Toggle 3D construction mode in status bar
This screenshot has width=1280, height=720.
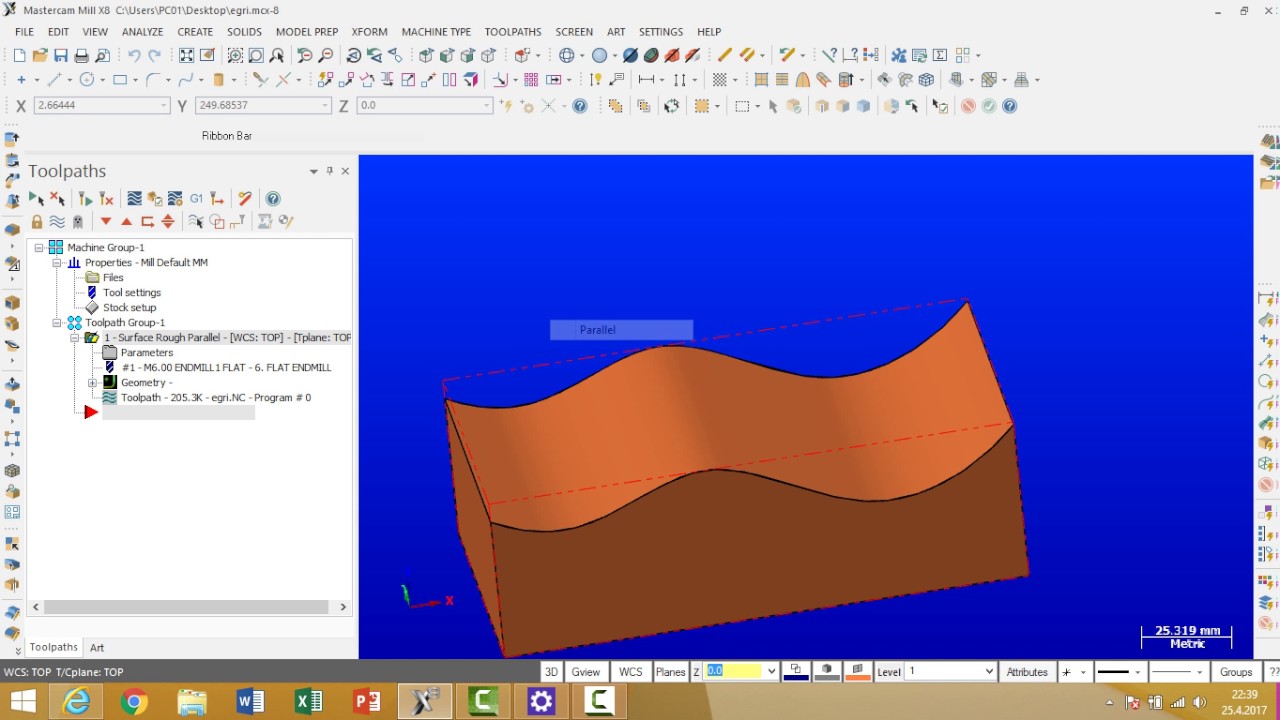tap(551, 672)
